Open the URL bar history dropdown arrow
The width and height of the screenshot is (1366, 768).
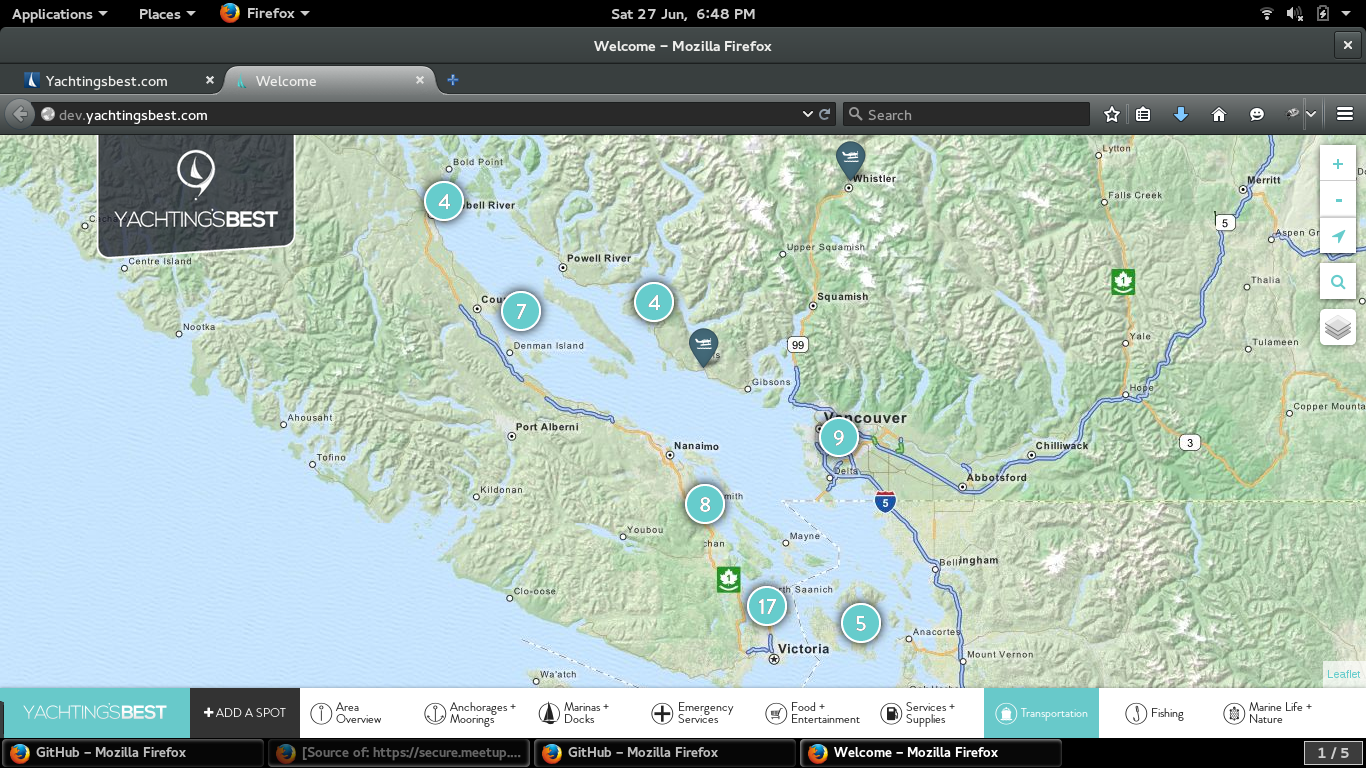click(x=808, y=115)
